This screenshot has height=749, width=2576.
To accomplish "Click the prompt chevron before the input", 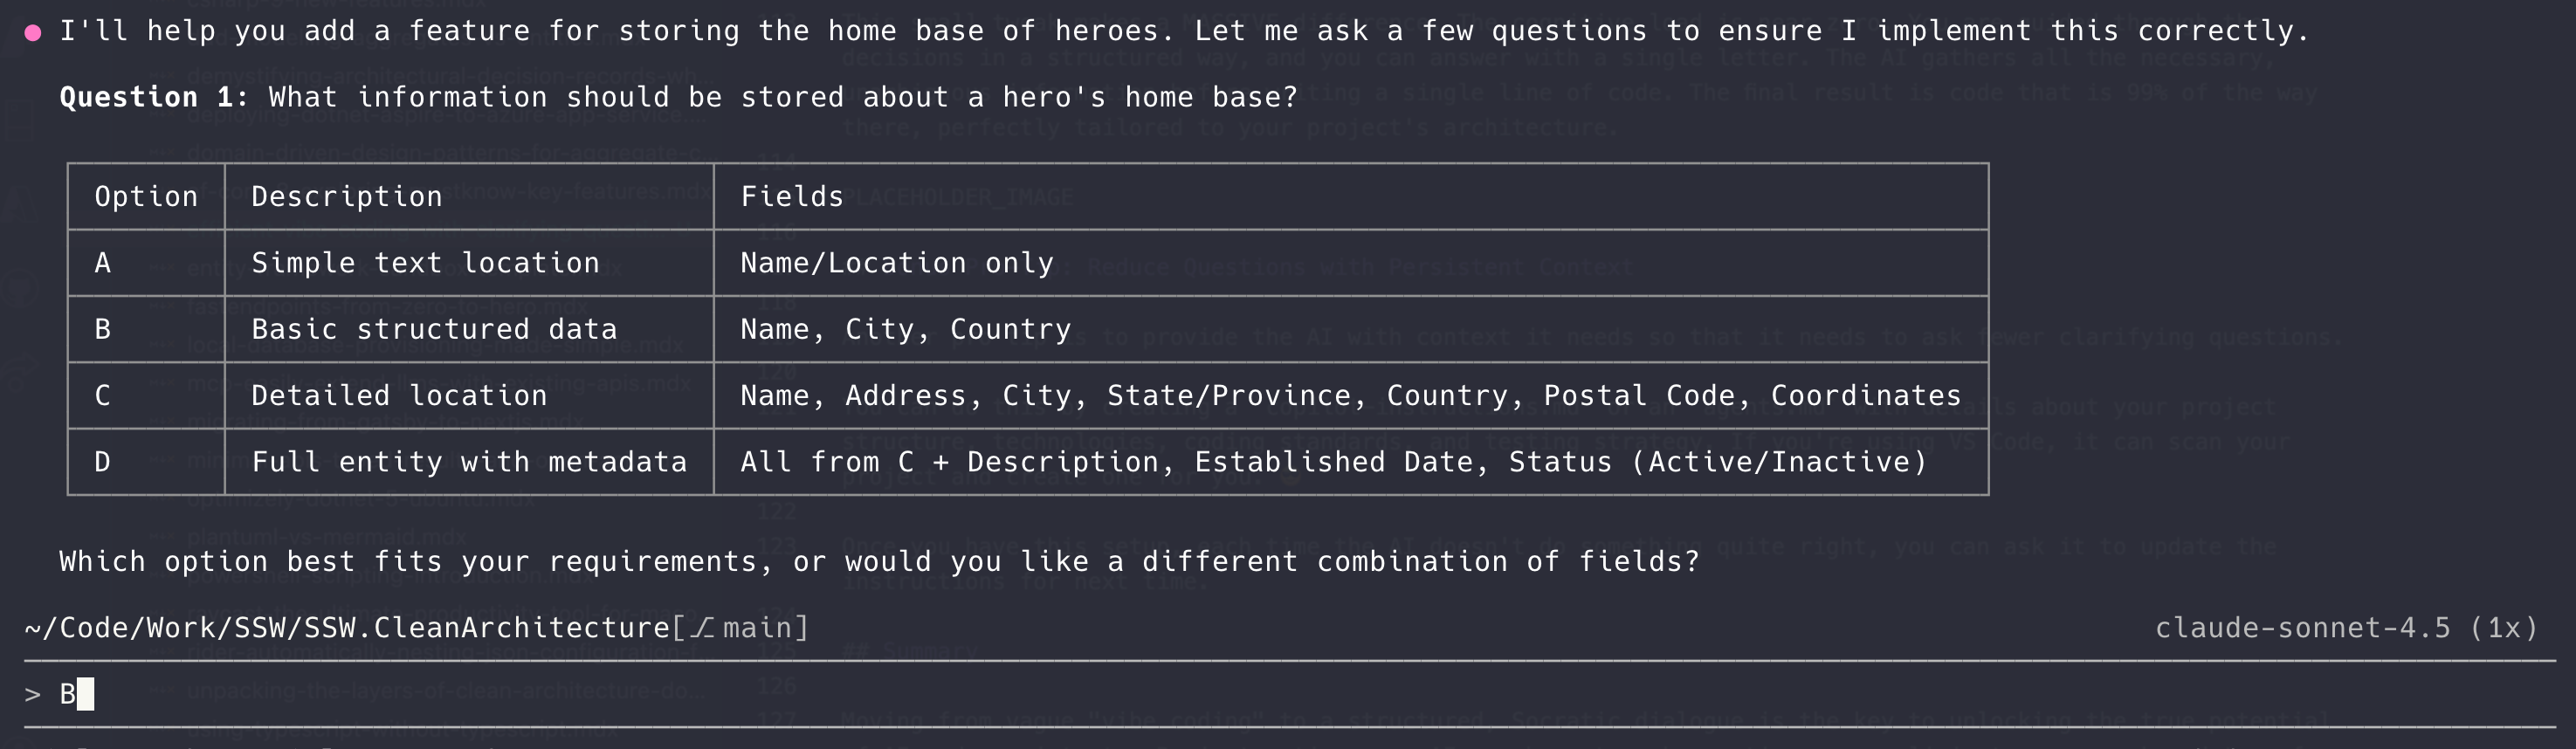I will [33, 694].
